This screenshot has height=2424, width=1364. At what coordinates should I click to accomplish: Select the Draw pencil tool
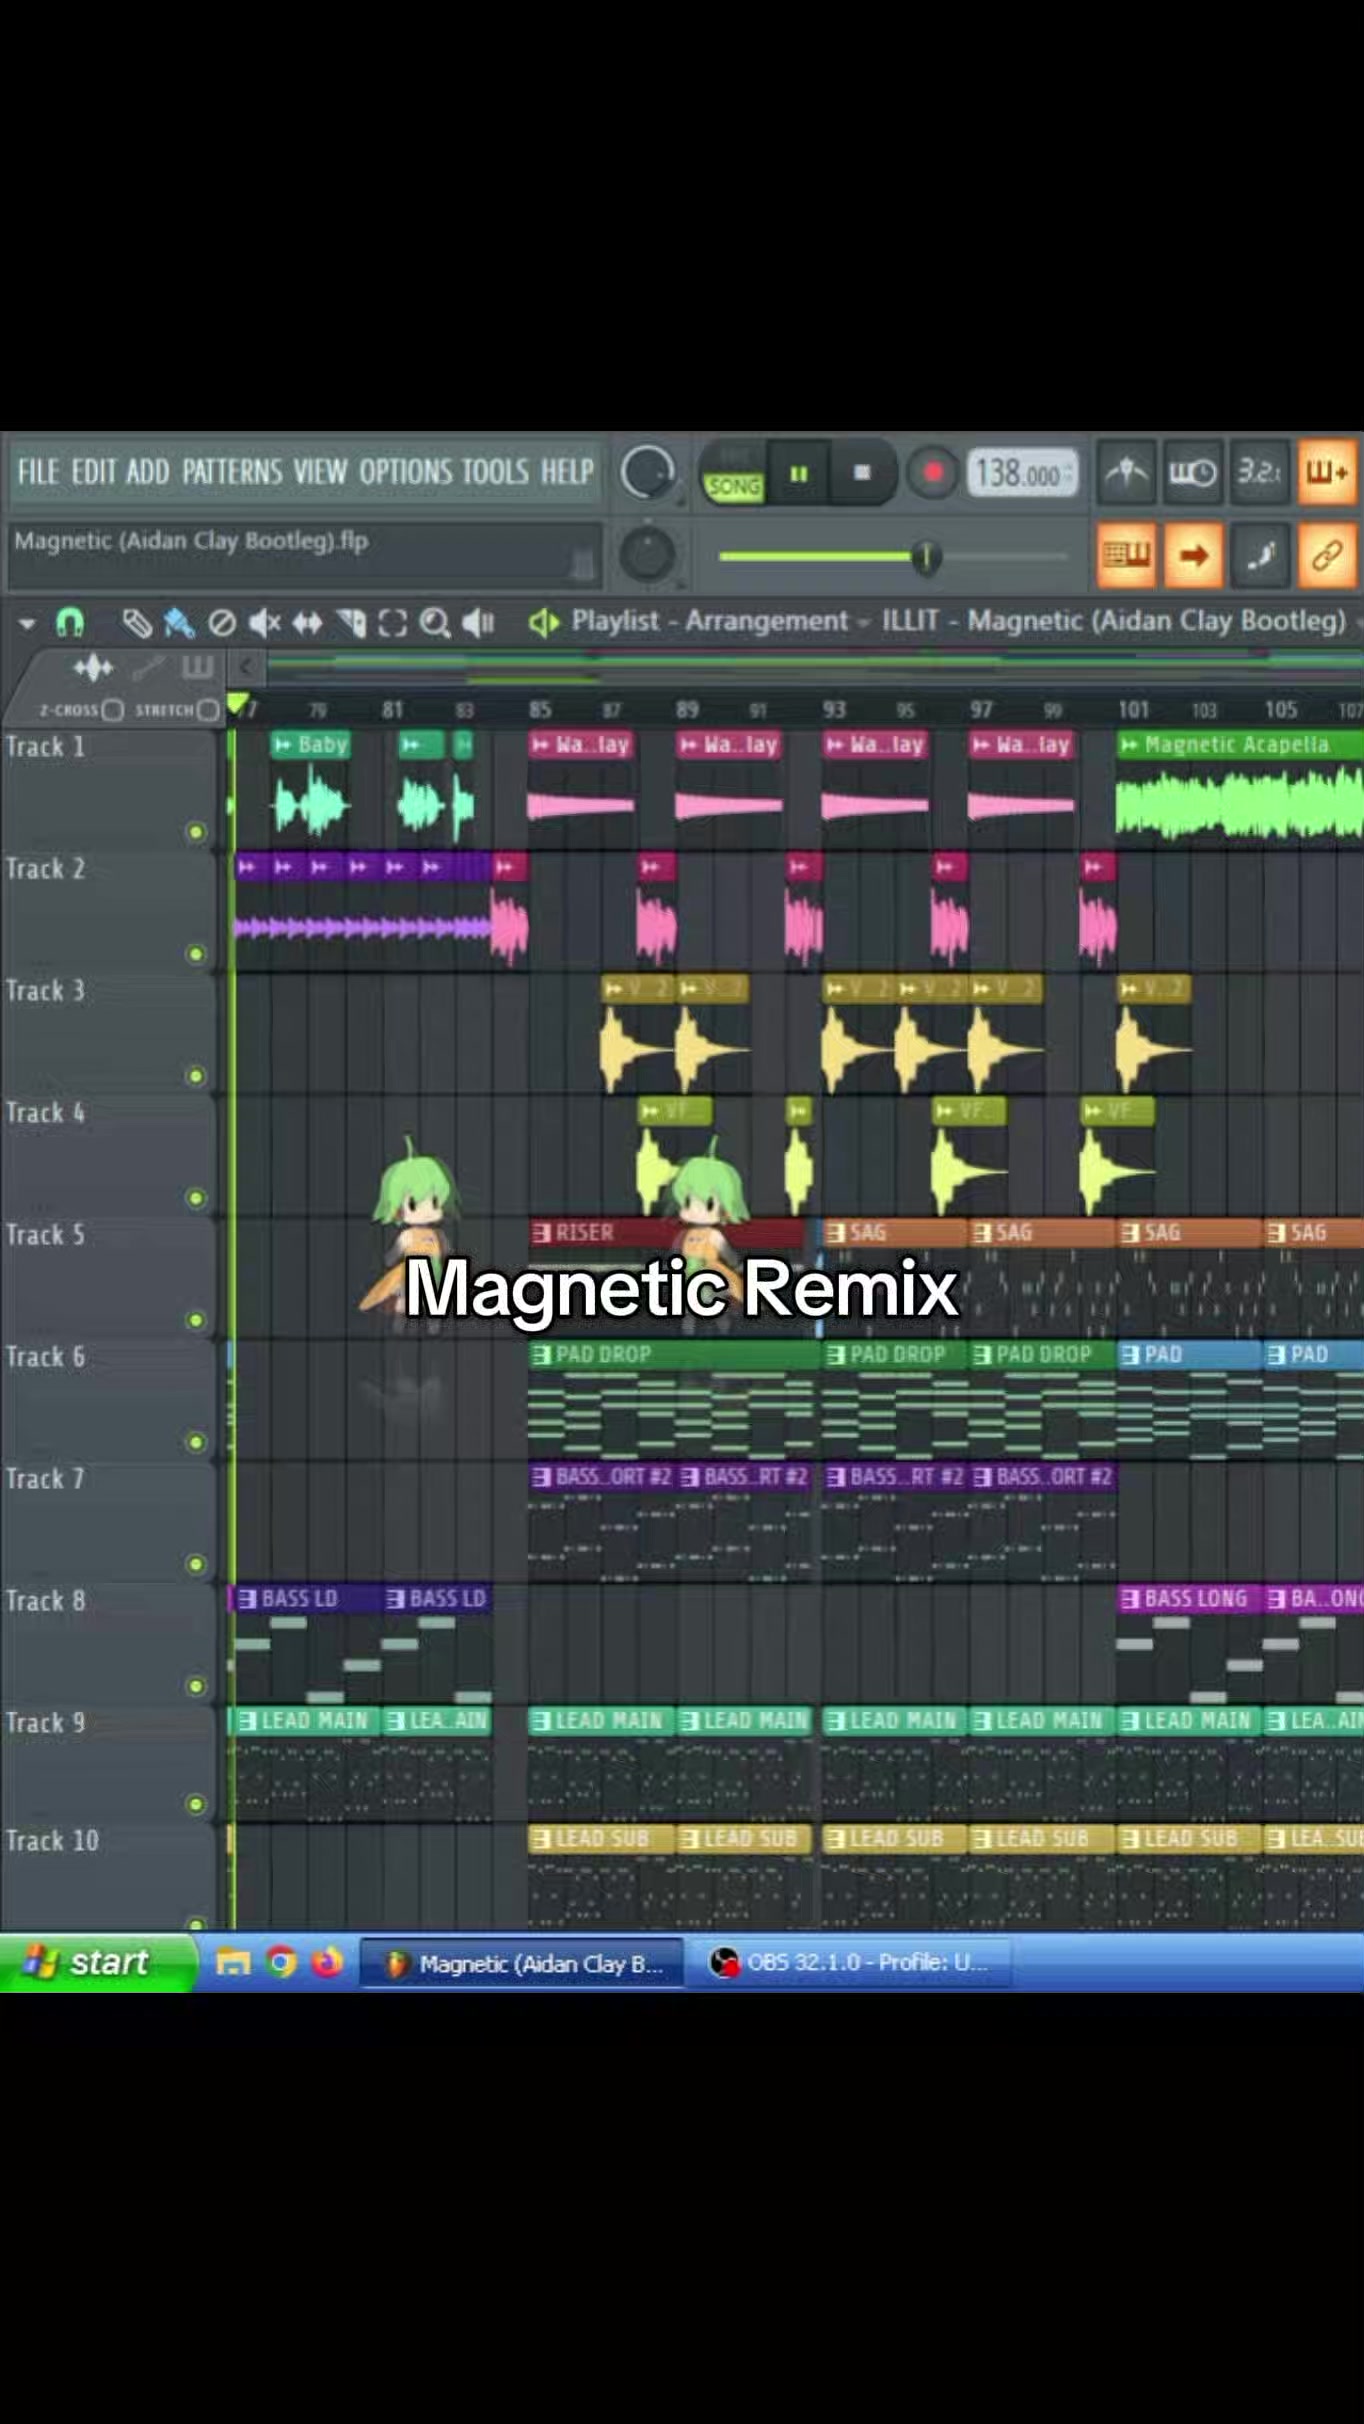[x=136, y=623]
